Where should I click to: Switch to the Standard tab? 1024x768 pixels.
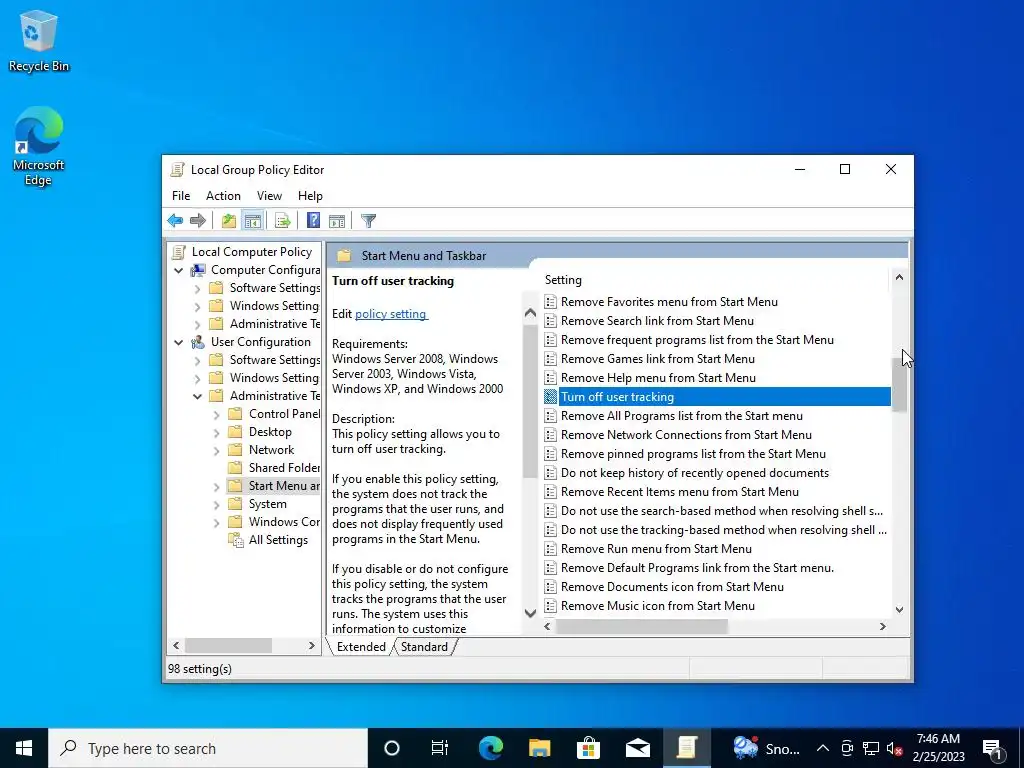[x=424, y=647]
